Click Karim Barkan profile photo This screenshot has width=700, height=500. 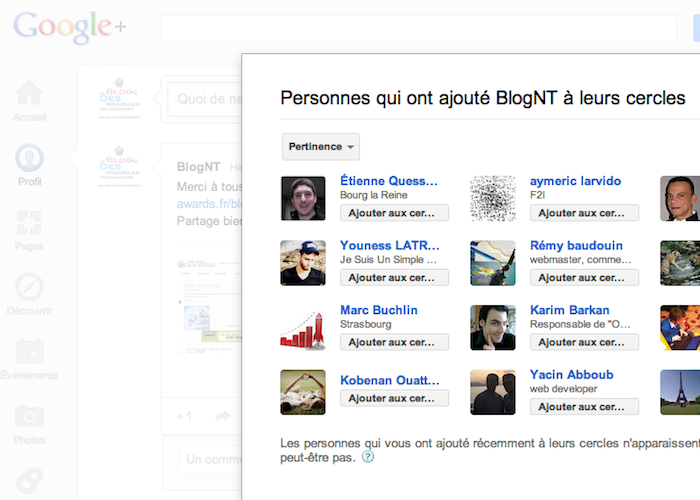pyautogui.click(x=493, y=328)
